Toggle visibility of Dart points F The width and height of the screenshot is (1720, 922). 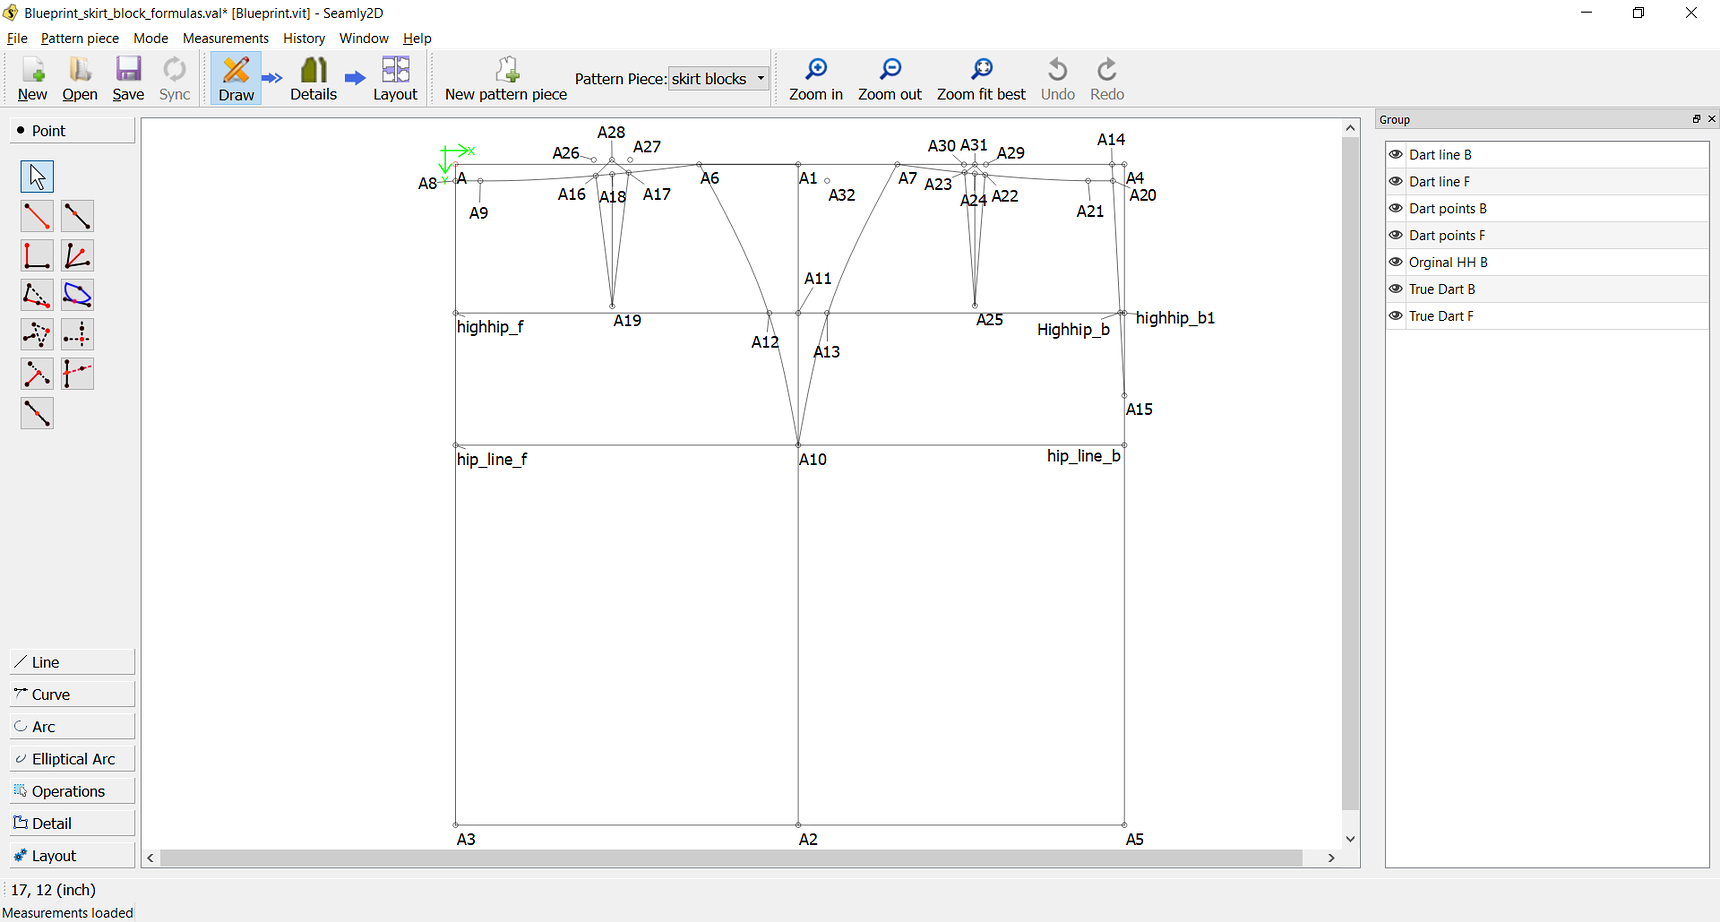point(1396,235)
